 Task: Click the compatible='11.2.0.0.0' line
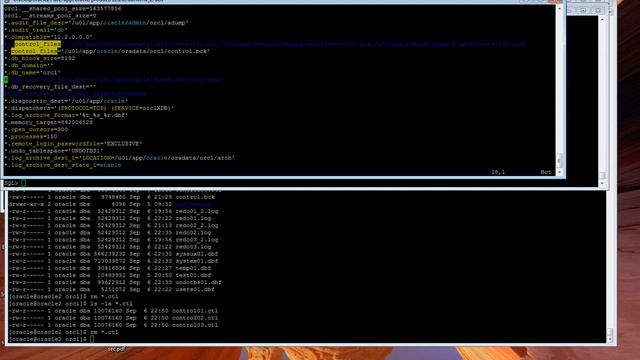(x=49, y=37)
